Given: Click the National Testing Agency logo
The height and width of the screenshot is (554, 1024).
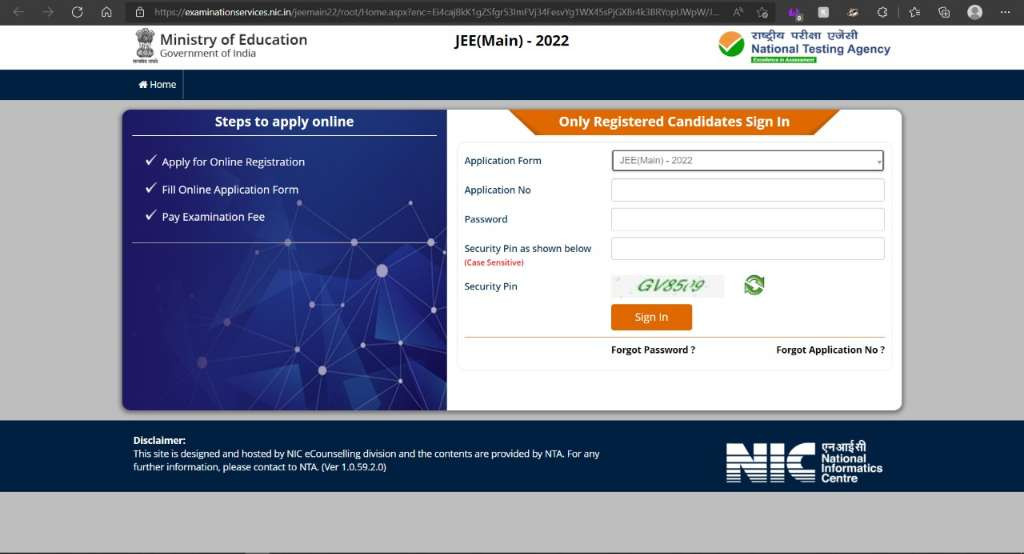Looking at the screenshot, I should [x=804, y=46].
